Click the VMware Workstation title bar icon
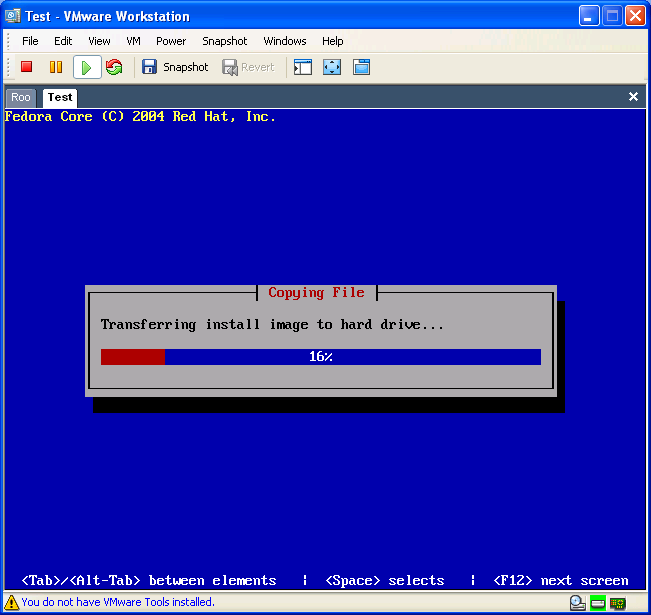 (x=12, y=16)
